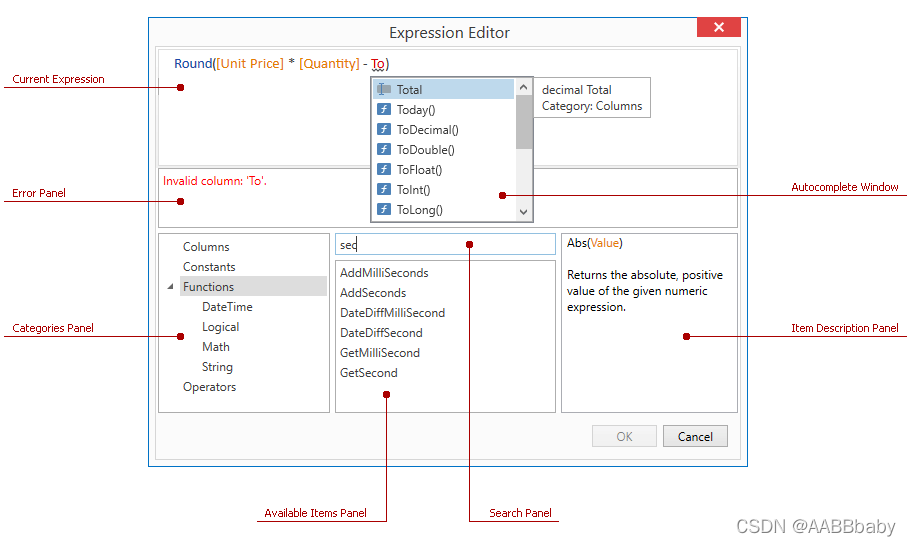Select AddMilliSeconds in available items
The width and height of the screenshot is (911, 546).
coord(384,273)
